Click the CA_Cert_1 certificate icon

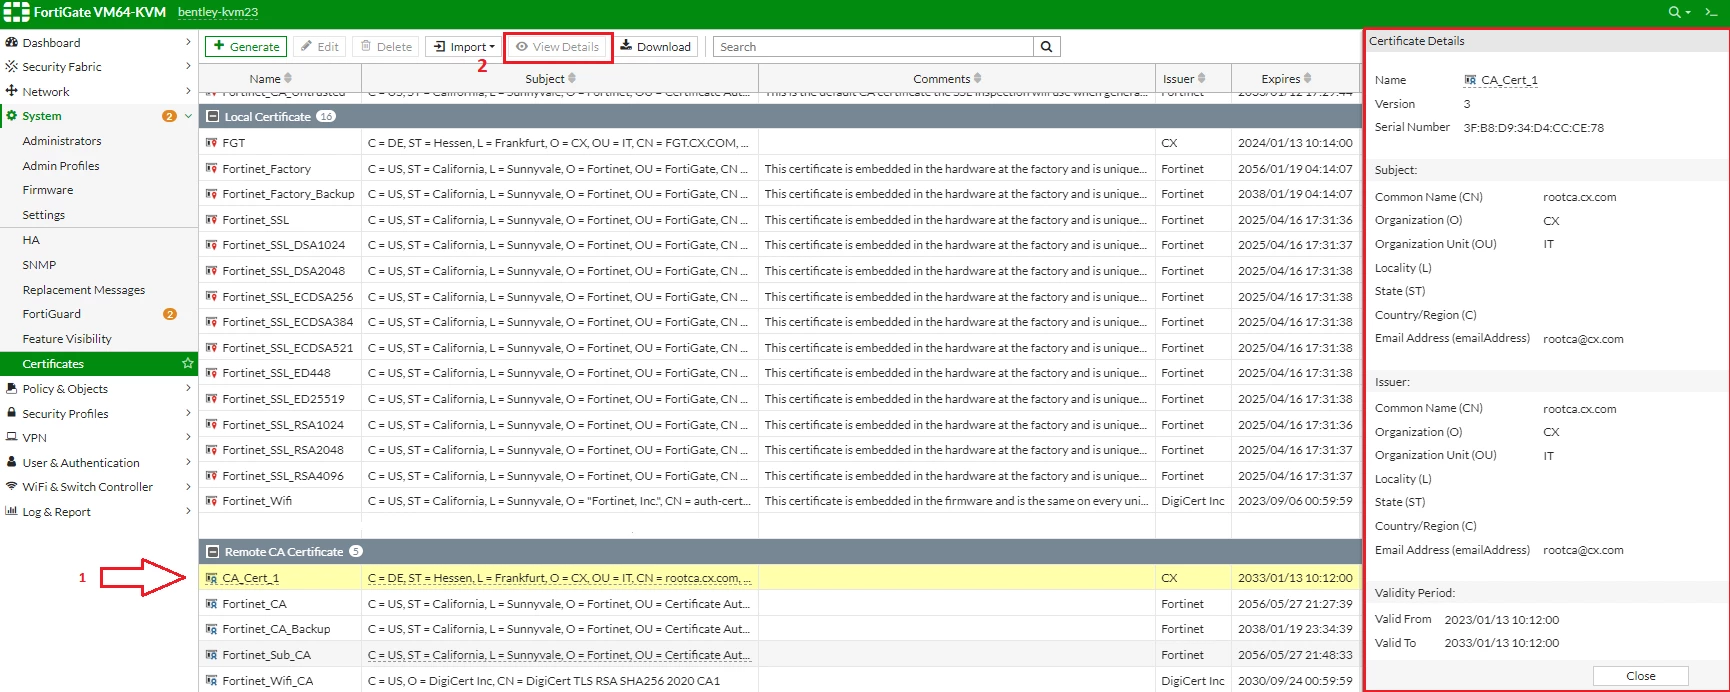point(211,578)
